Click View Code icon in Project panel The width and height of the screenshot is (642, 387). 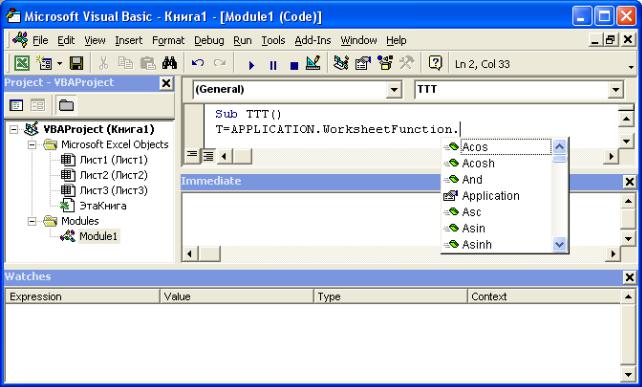16,105
